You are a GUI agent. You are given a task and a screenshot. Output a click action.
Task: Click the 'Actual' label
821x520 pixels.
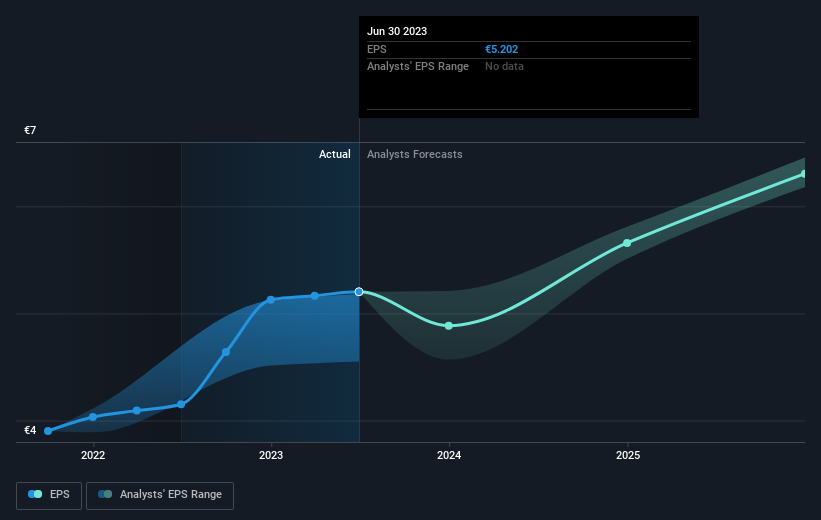point(335,154)
